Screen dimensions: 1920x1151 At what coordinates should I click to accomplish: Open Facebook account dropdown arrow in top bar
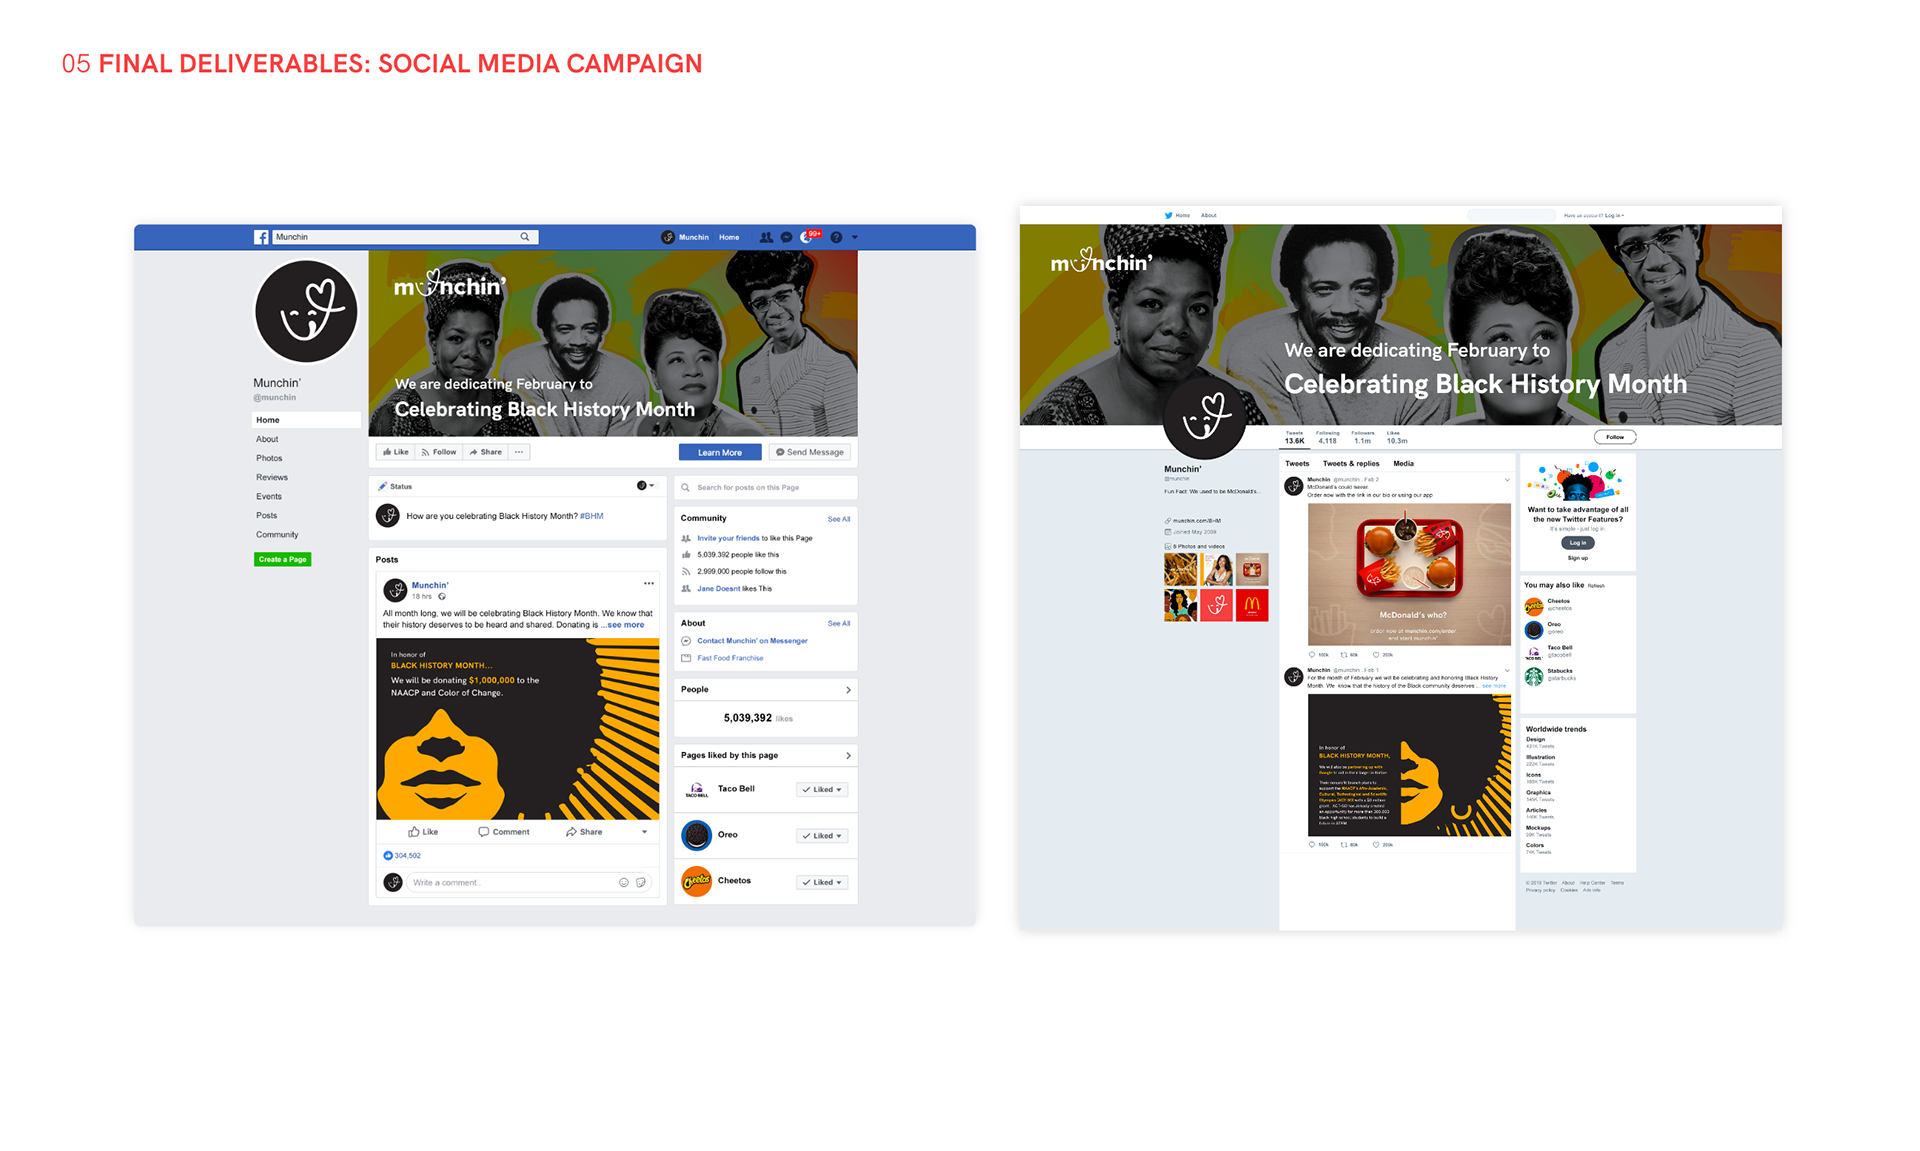click(854, 238)
